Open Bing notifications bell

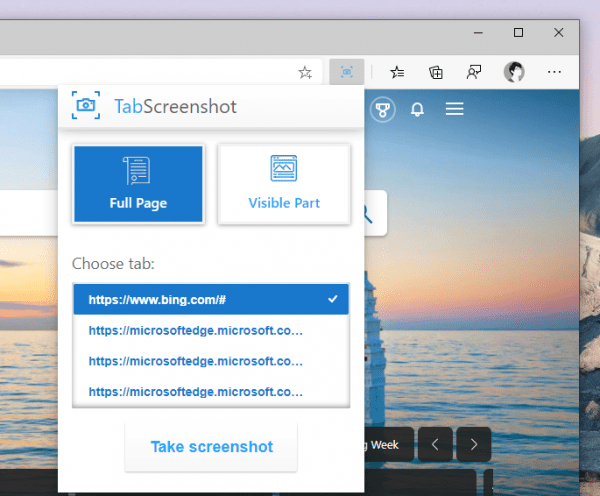[417, 109]
